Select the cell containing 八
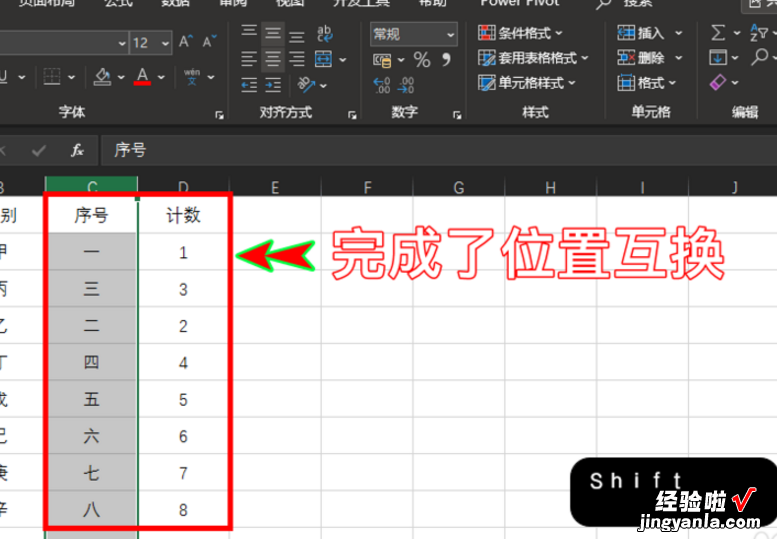Screen dimensions: 777x539 [x=91, y=509]
